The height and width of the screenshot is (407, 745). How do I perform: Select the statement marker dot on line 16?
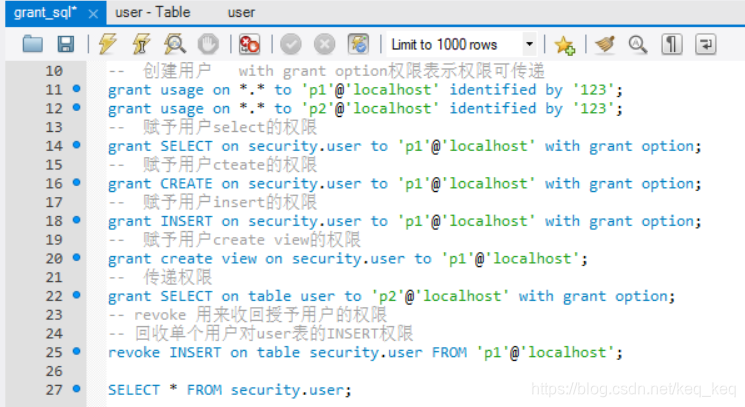tap(76, 182)
